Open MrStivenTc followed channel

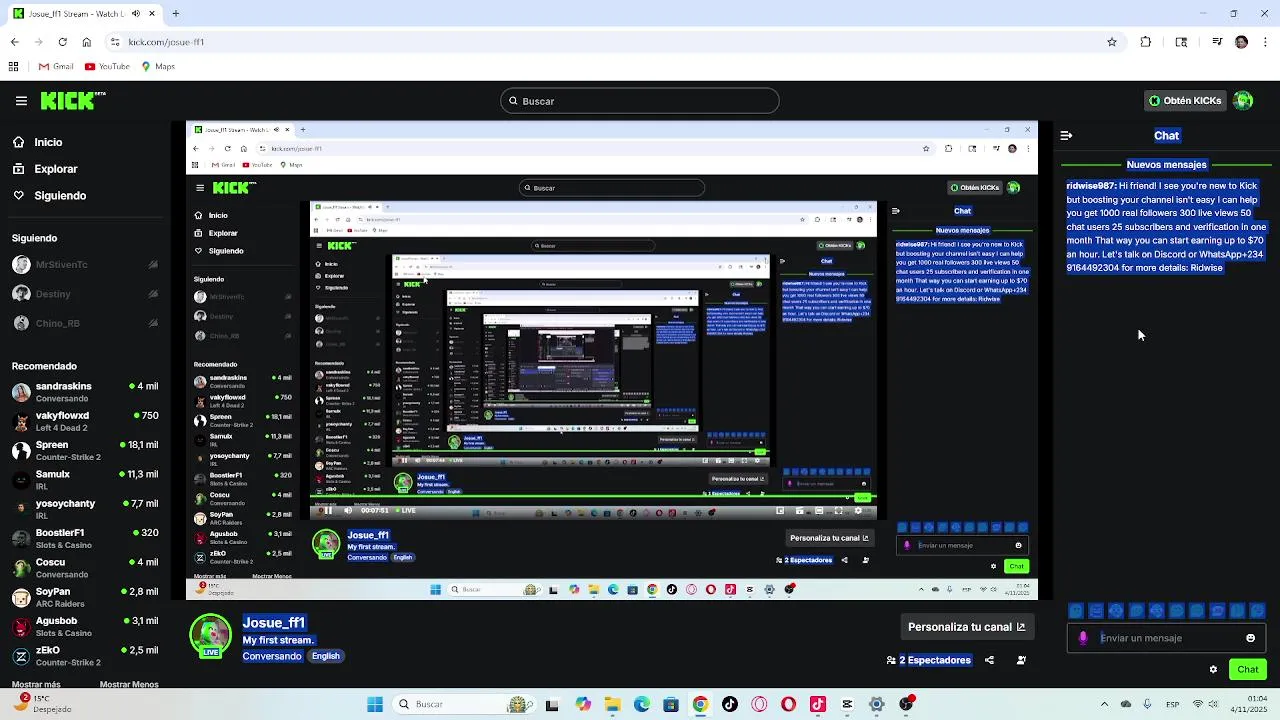(85, 265)
